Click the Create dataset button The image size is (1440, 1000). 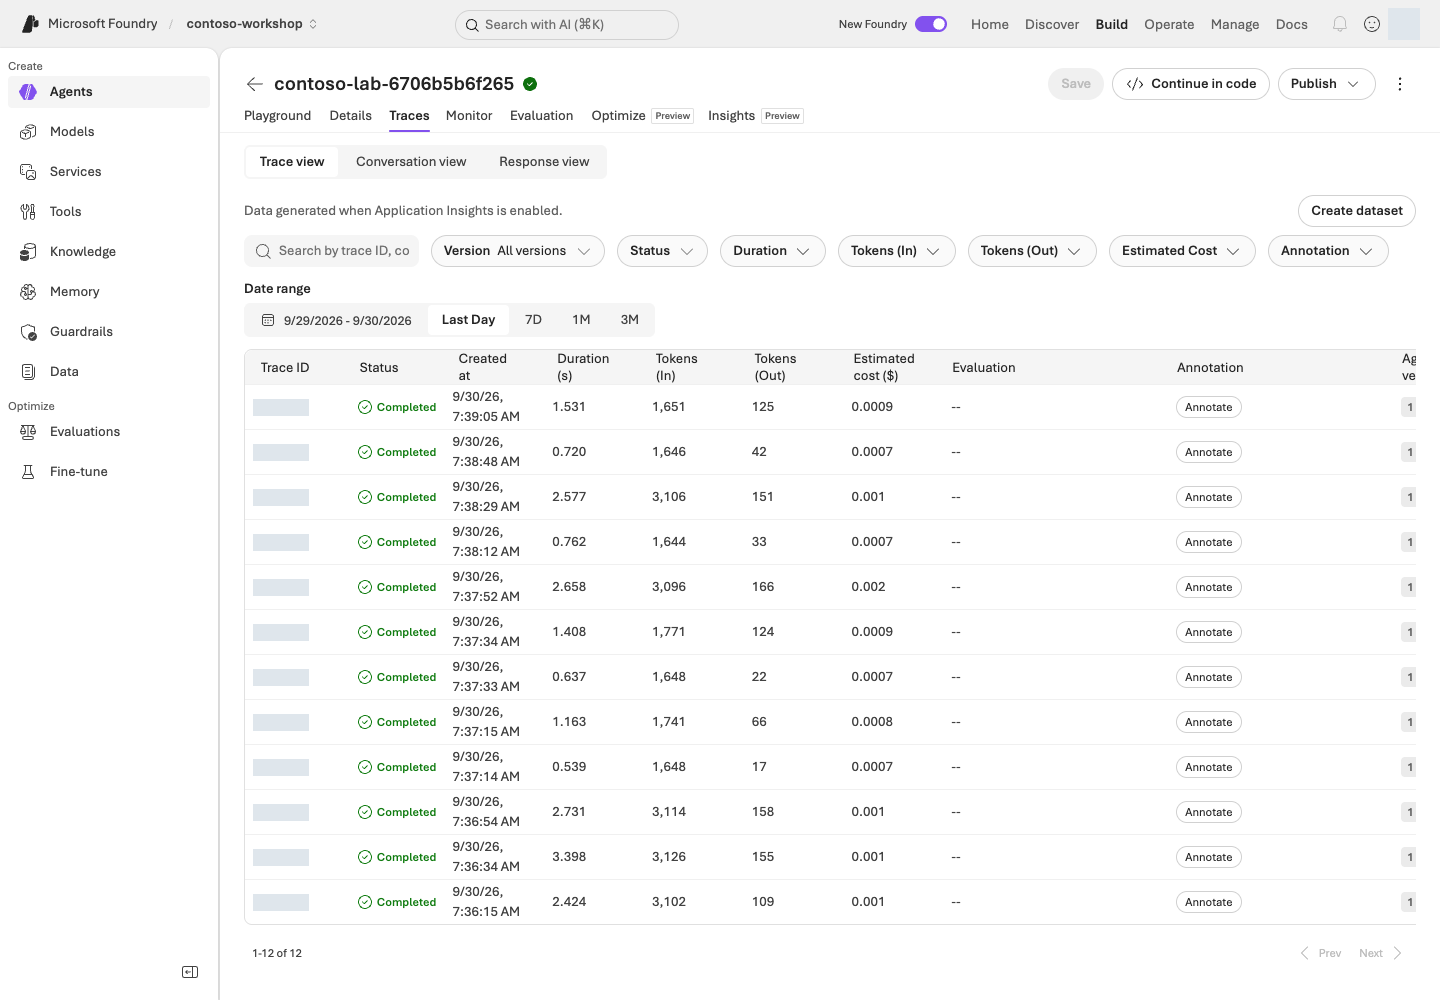(1357, 211)
